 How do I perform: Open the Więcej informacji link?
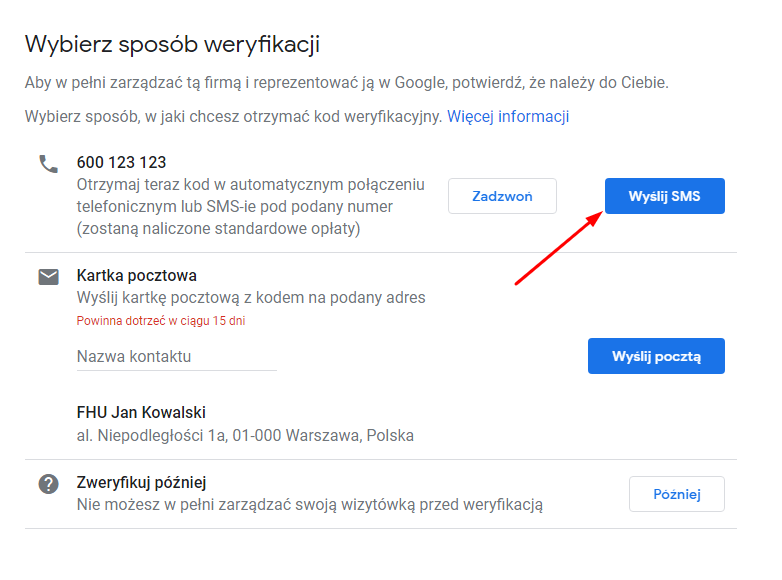pos(508,117)
